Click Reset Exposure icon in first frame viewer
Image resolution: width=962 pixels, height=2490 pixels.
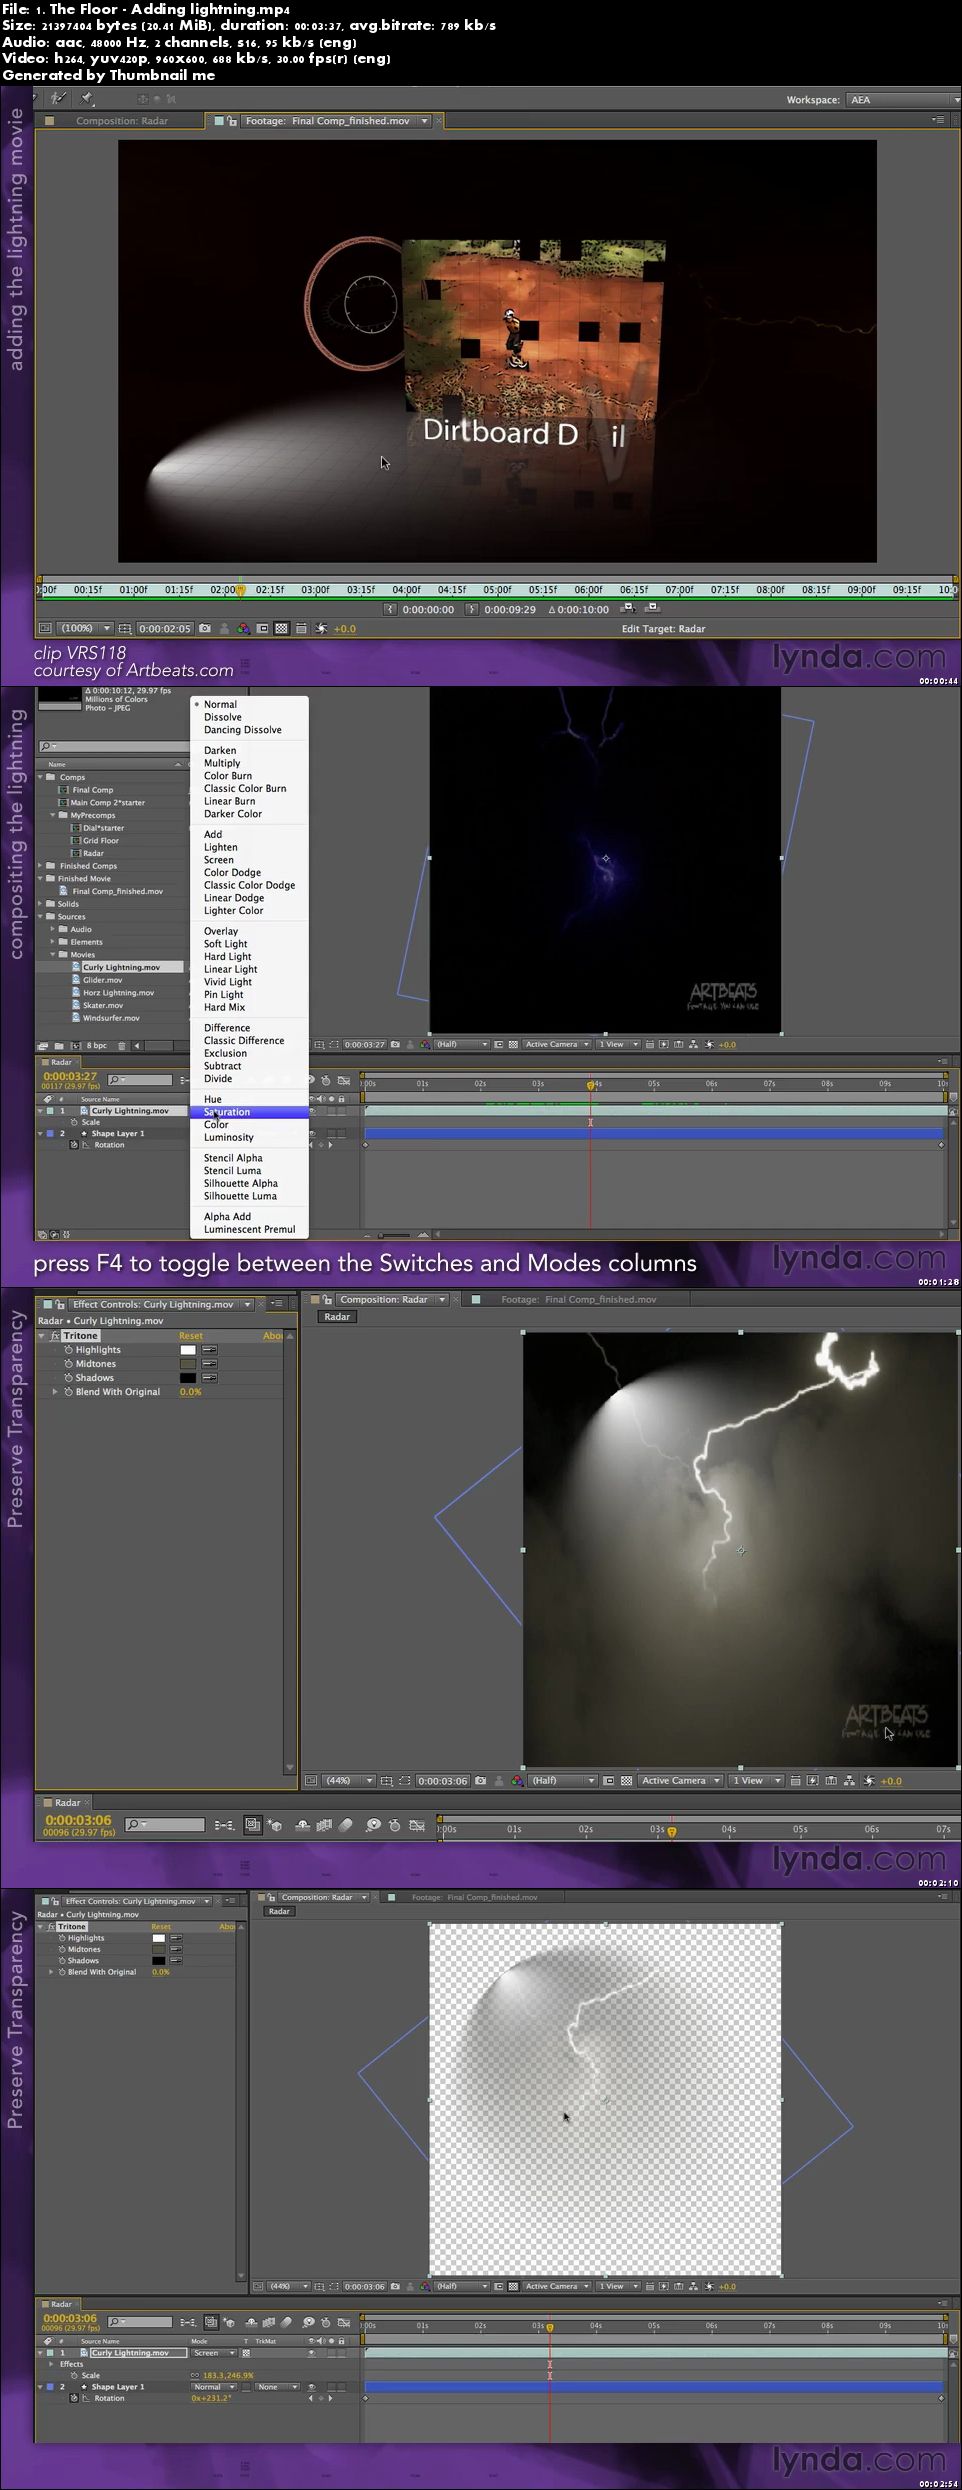pyautogui.click(x=320, y=629)
